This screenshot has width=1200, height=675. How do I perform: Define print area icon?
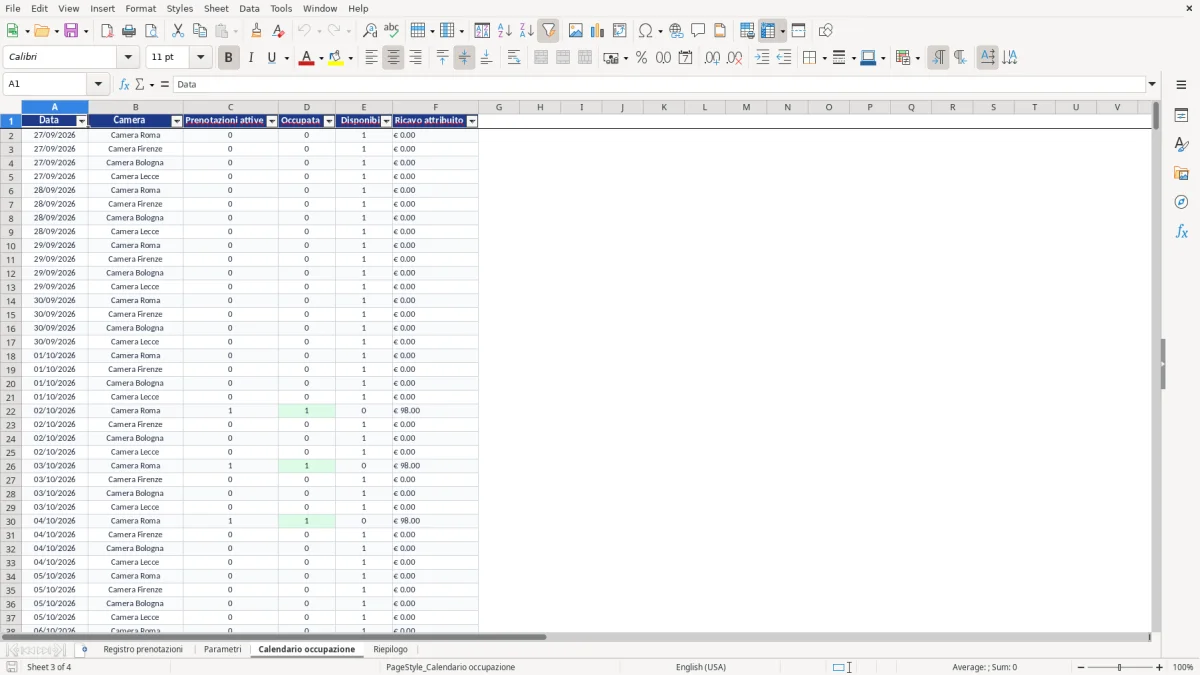[747, 31]
